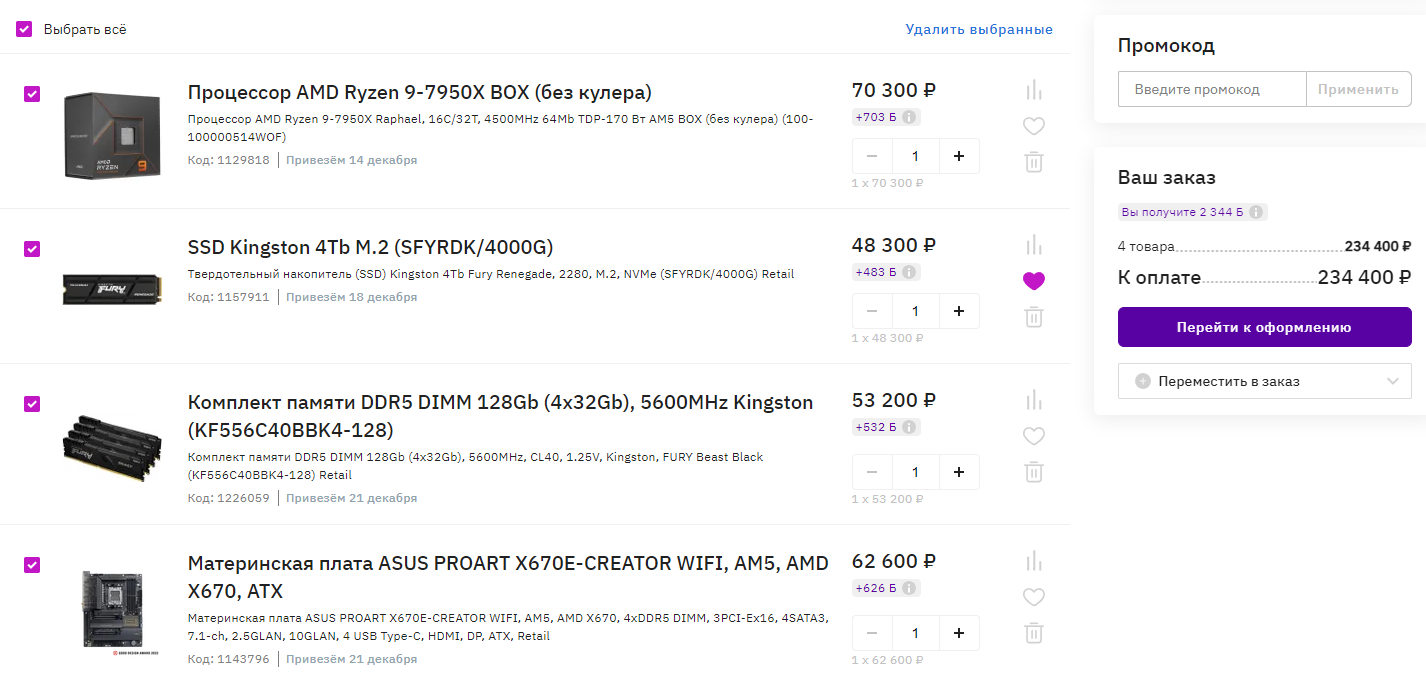Delete ASUS PROART motherboard from cart
The height and width of the screenshot is (679, 1426).
(1033, 633)
